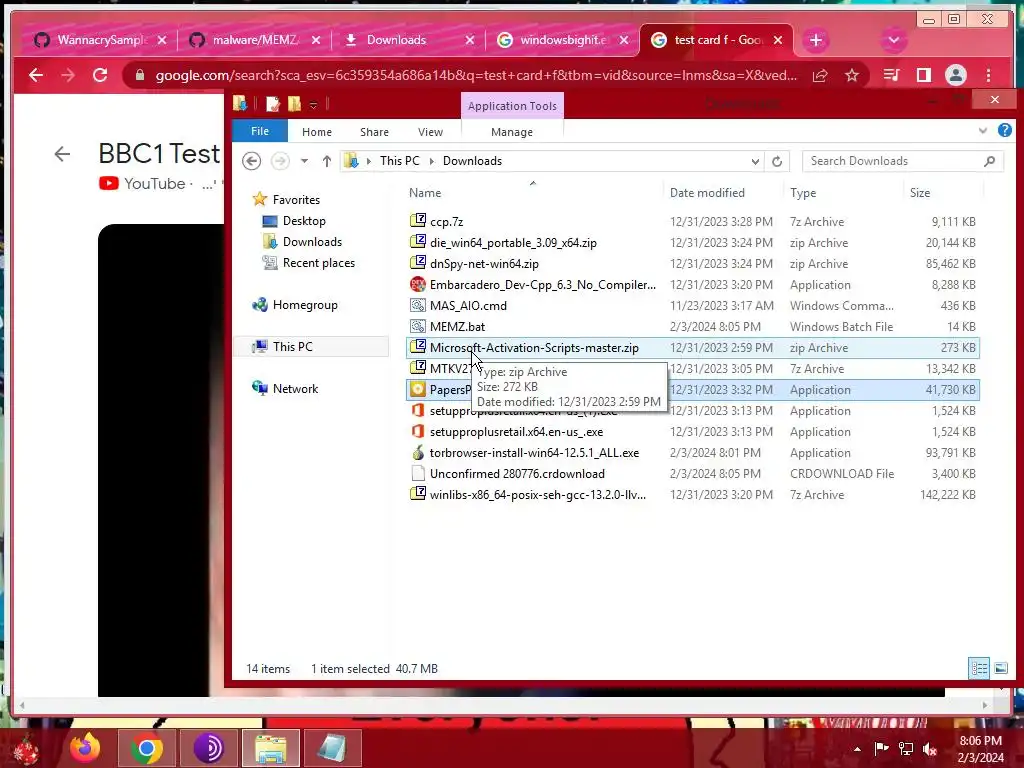Select the torbrowser-install-win64 exe icon
1024x768 pixels.
click(x=418, y=452)
